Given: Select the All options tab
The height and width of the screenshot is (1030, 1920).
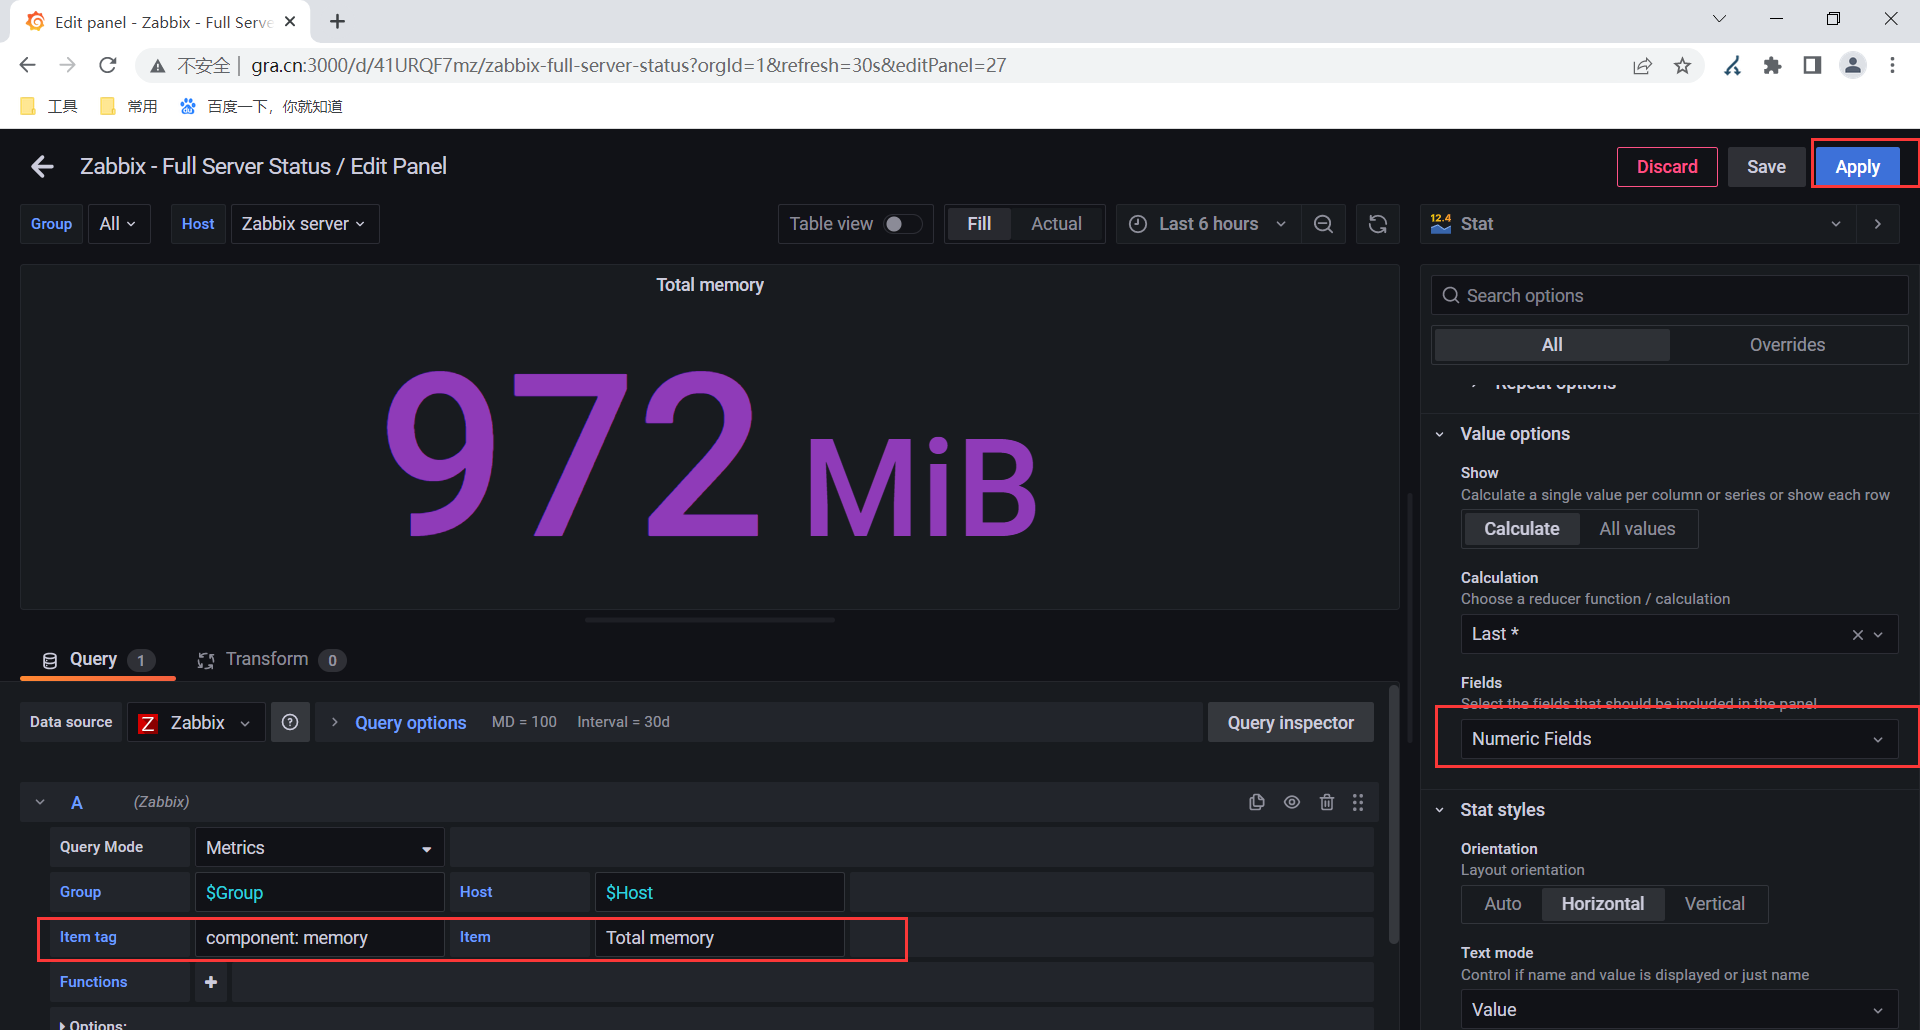Looking at the screenshot, I should click(x=1552, y=345).
